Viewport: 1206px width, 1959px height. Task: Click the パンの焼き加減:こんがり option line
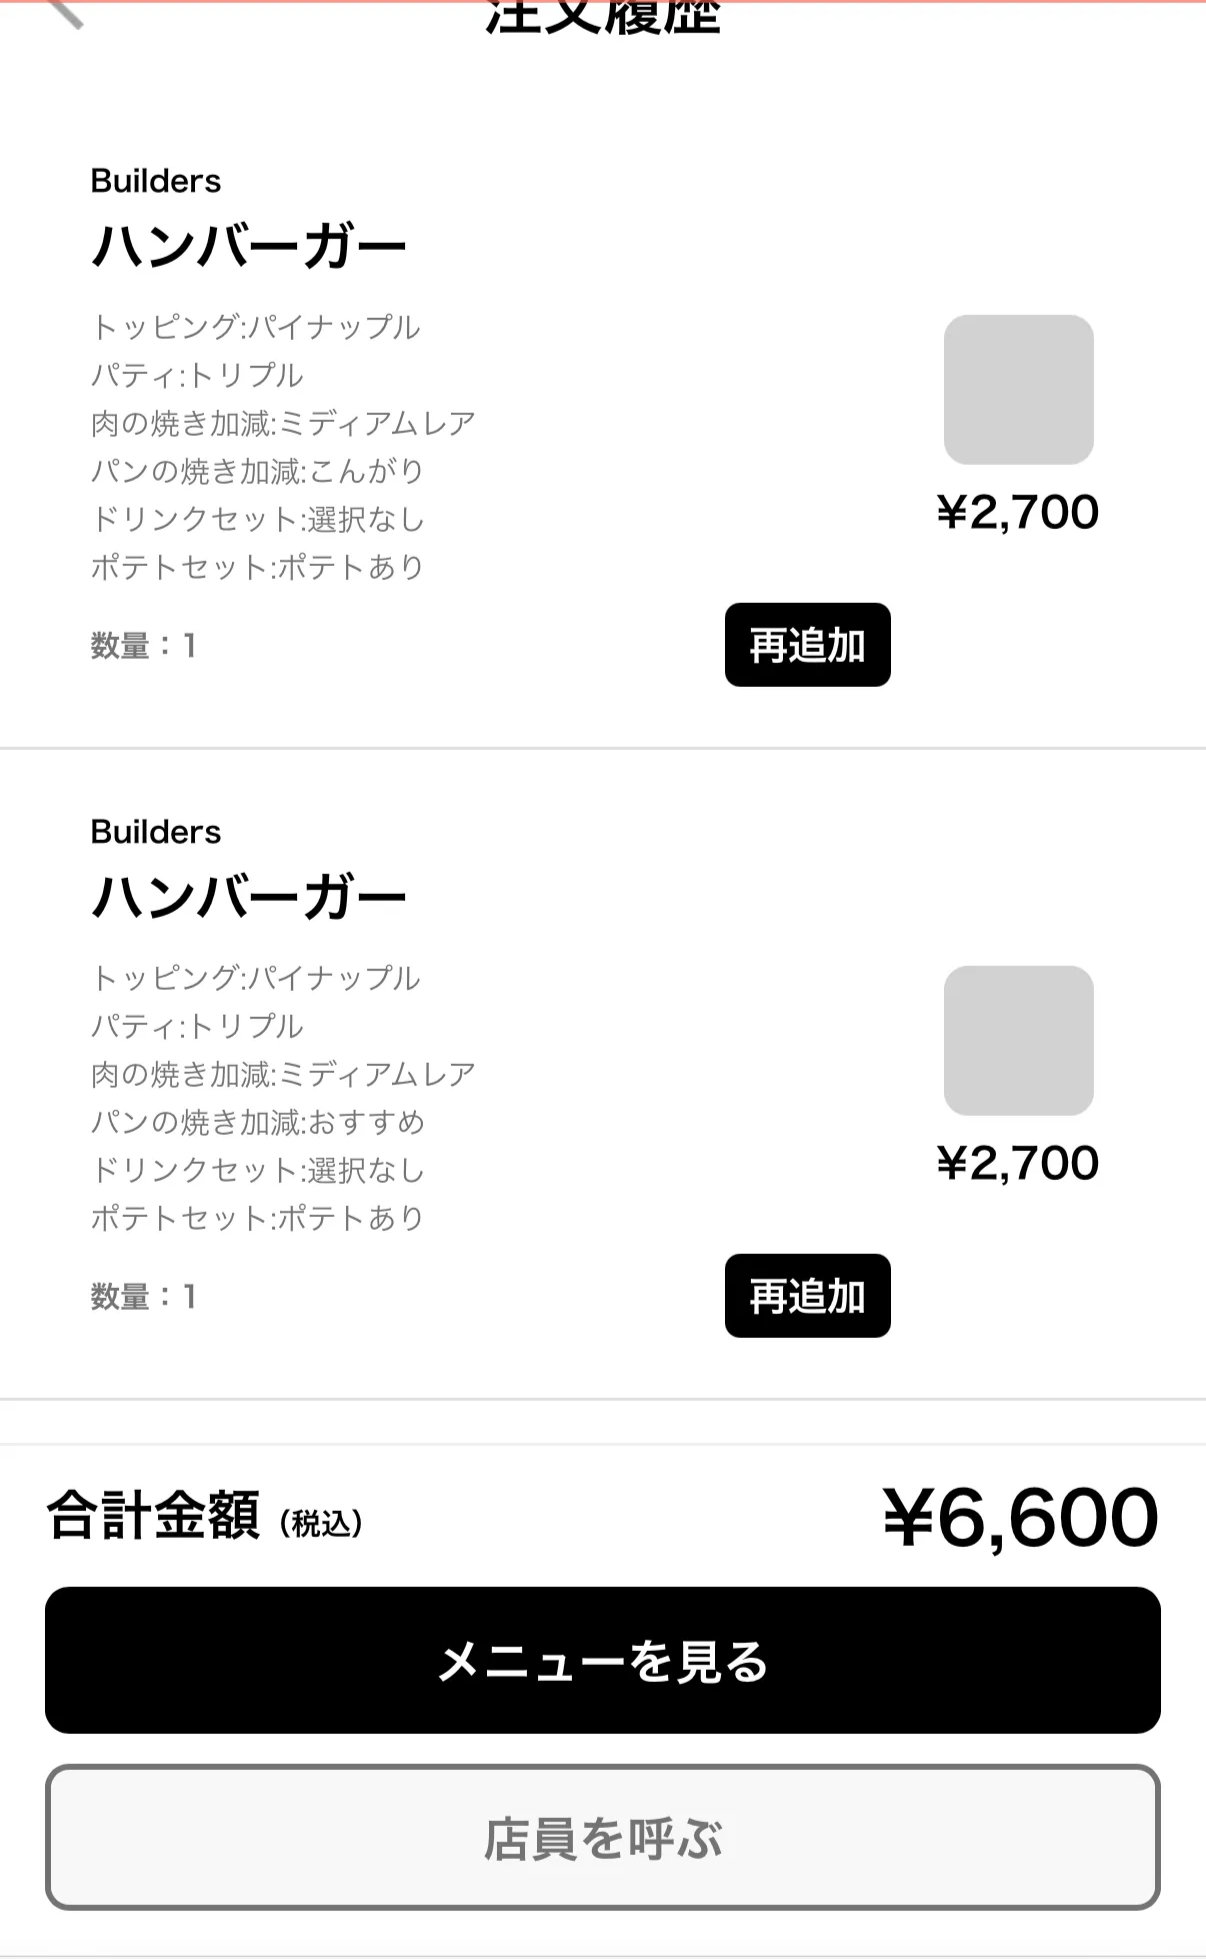(257, 471)
